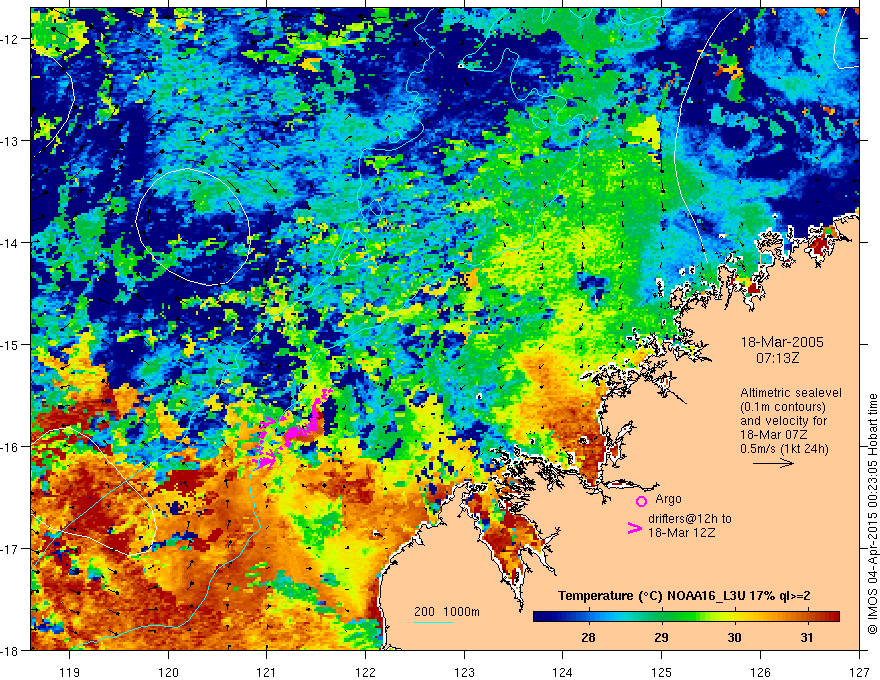The image size is (880, 680).
Task: Click the magenta Argo circle legend symbol
Action: point(641,501)
